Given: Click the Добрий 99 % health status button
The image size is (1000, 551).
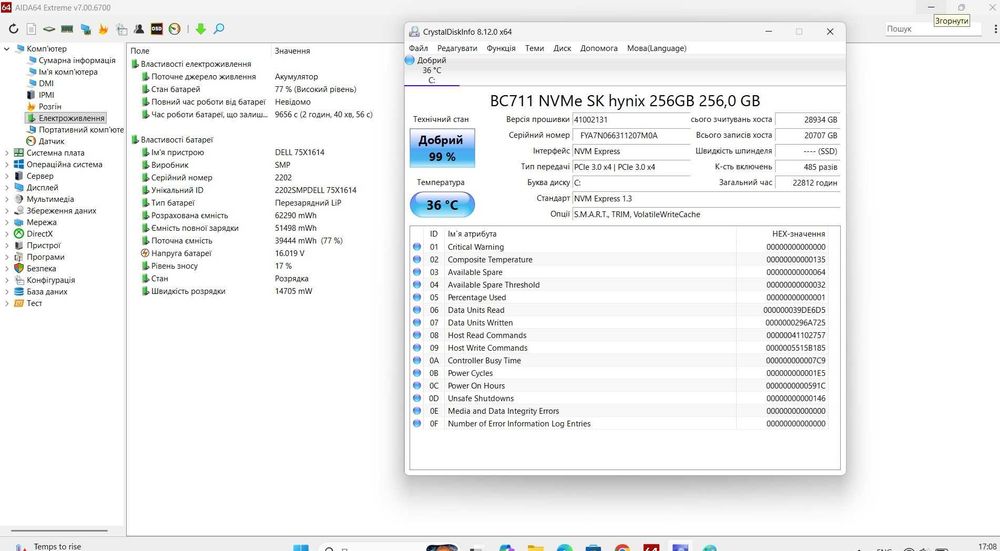Looking at the screenshot, I should click(x=442, y=149).
